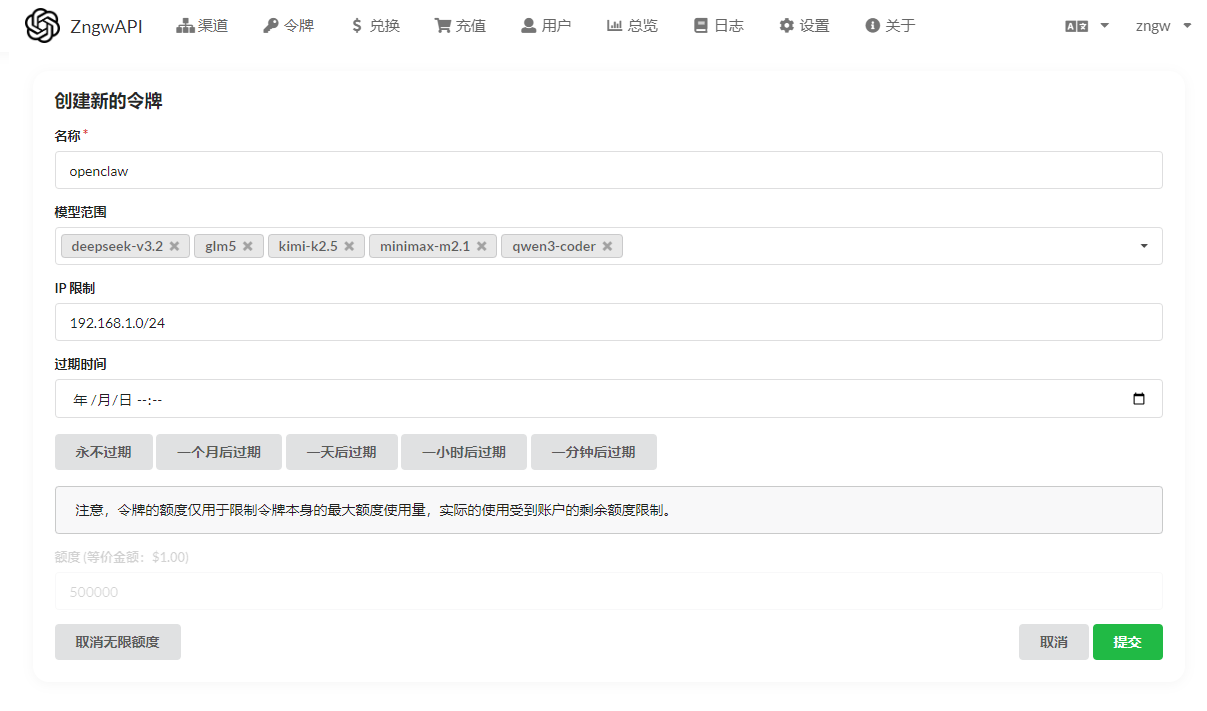Open the zngw user menu
This screenshot has width=1207, height=711.
coord(1163,26)
